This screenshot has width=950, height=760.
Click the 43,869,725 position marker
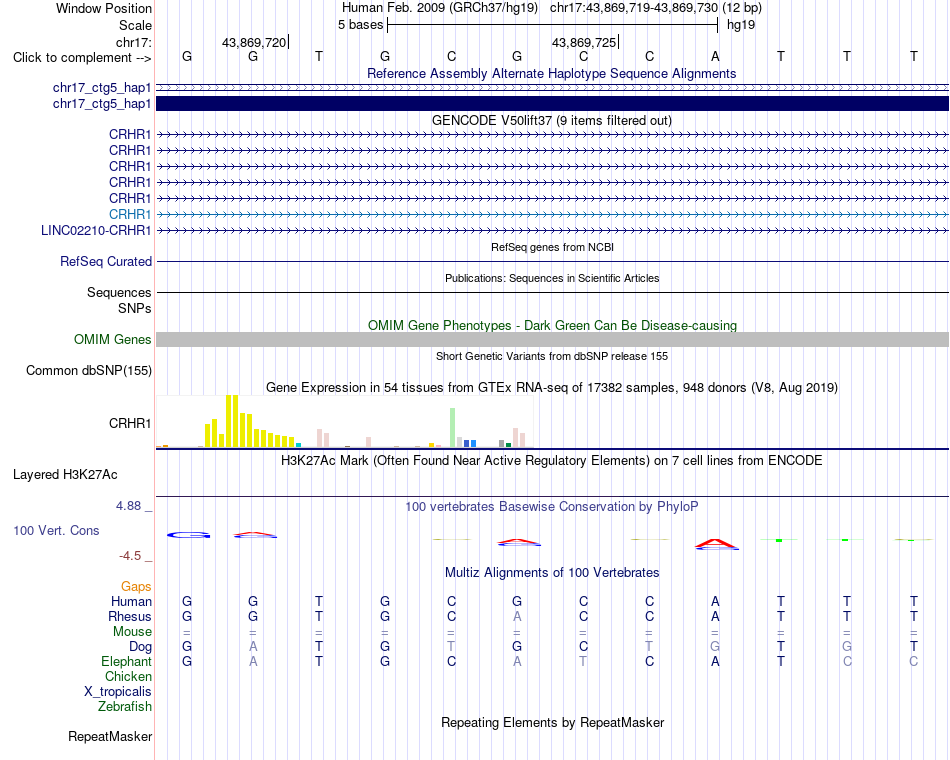coord(585,42)
